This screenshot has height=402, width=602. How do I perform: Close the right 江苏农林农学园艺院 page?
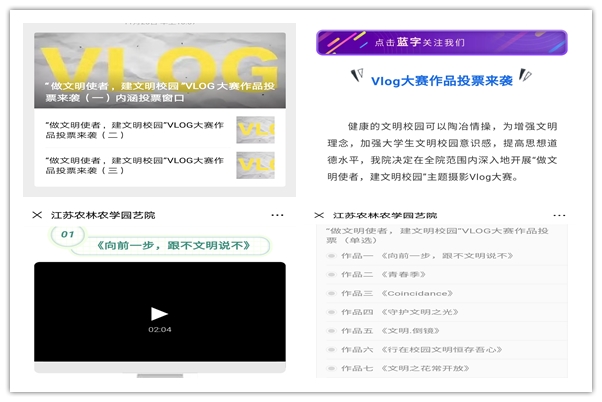coord(319,215)
